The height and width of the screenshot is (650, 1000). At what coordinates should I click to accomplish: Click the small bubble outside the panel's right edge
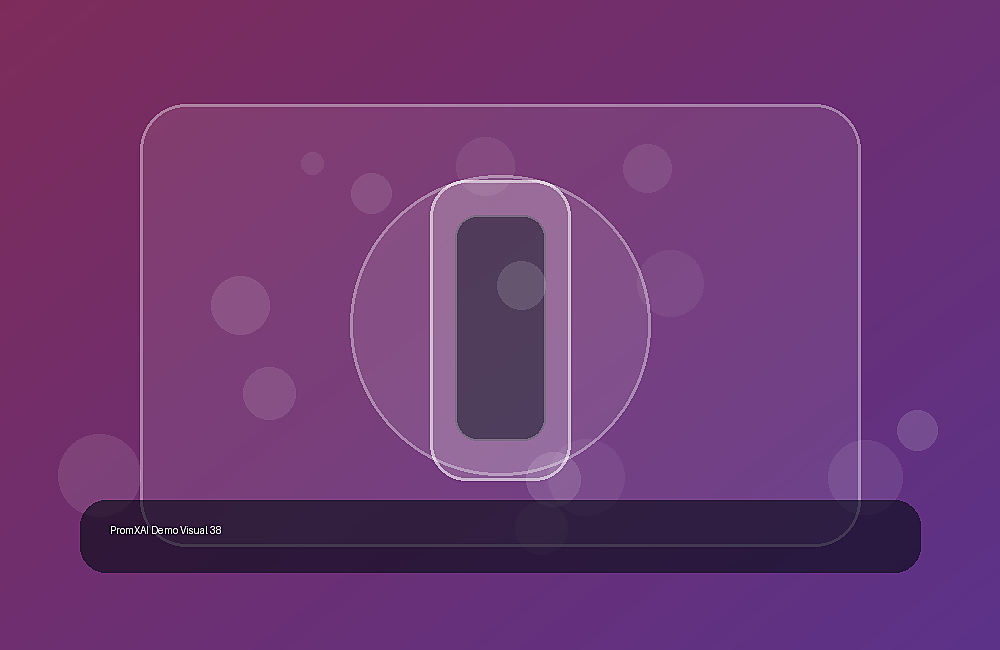click(917, 431)
